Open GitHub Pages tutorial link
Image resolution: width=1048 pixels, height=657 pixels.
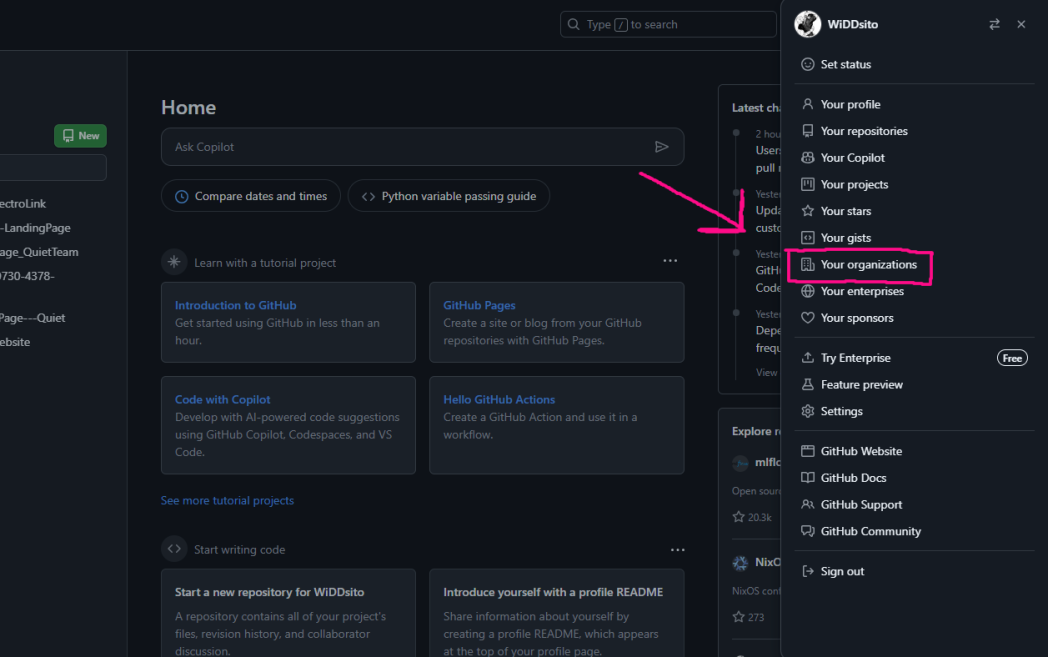point(479,305)
